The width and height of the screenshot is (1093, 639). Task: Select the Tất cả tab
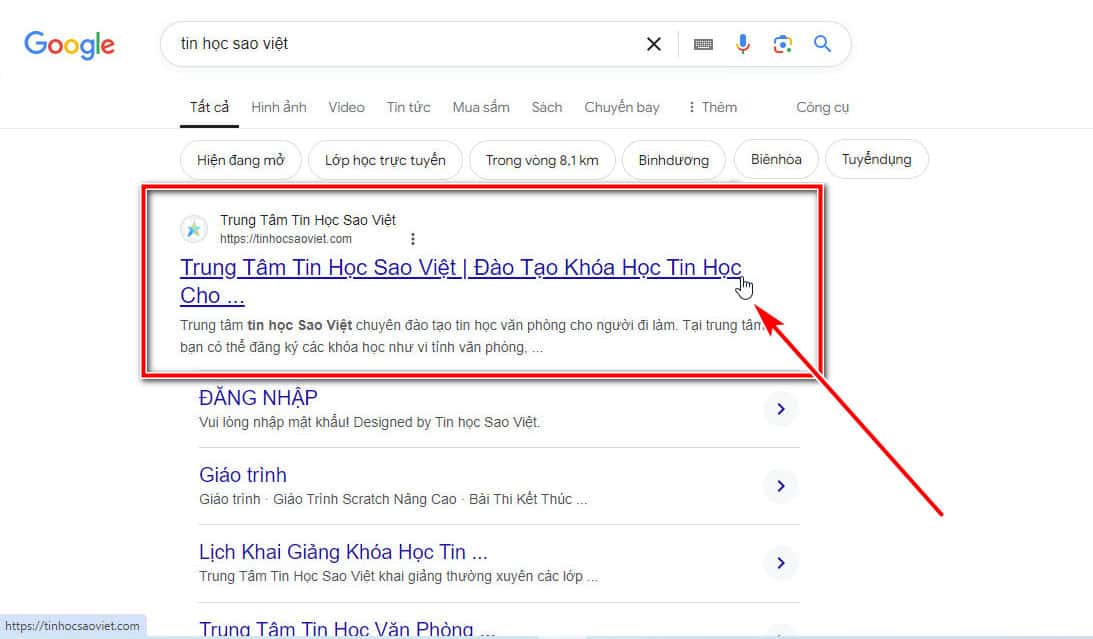tap(209, 107)
